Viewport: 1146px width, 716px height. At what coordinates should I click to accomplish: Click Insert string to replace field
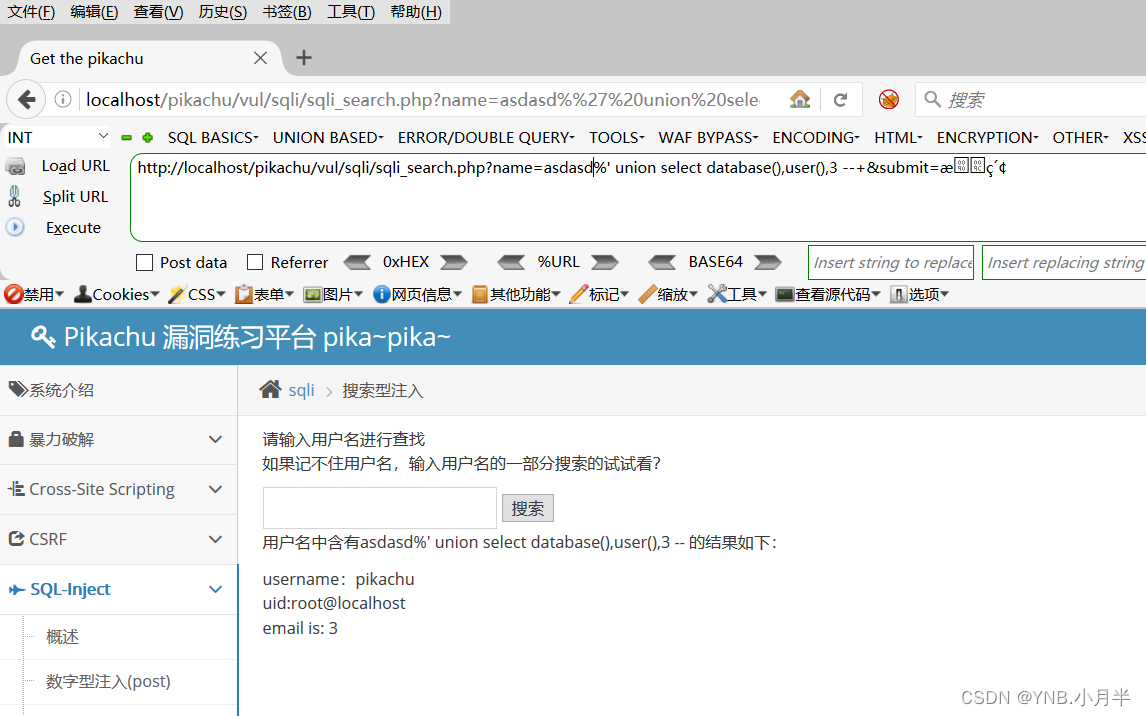pyautogui.click(x=891, y=262)
